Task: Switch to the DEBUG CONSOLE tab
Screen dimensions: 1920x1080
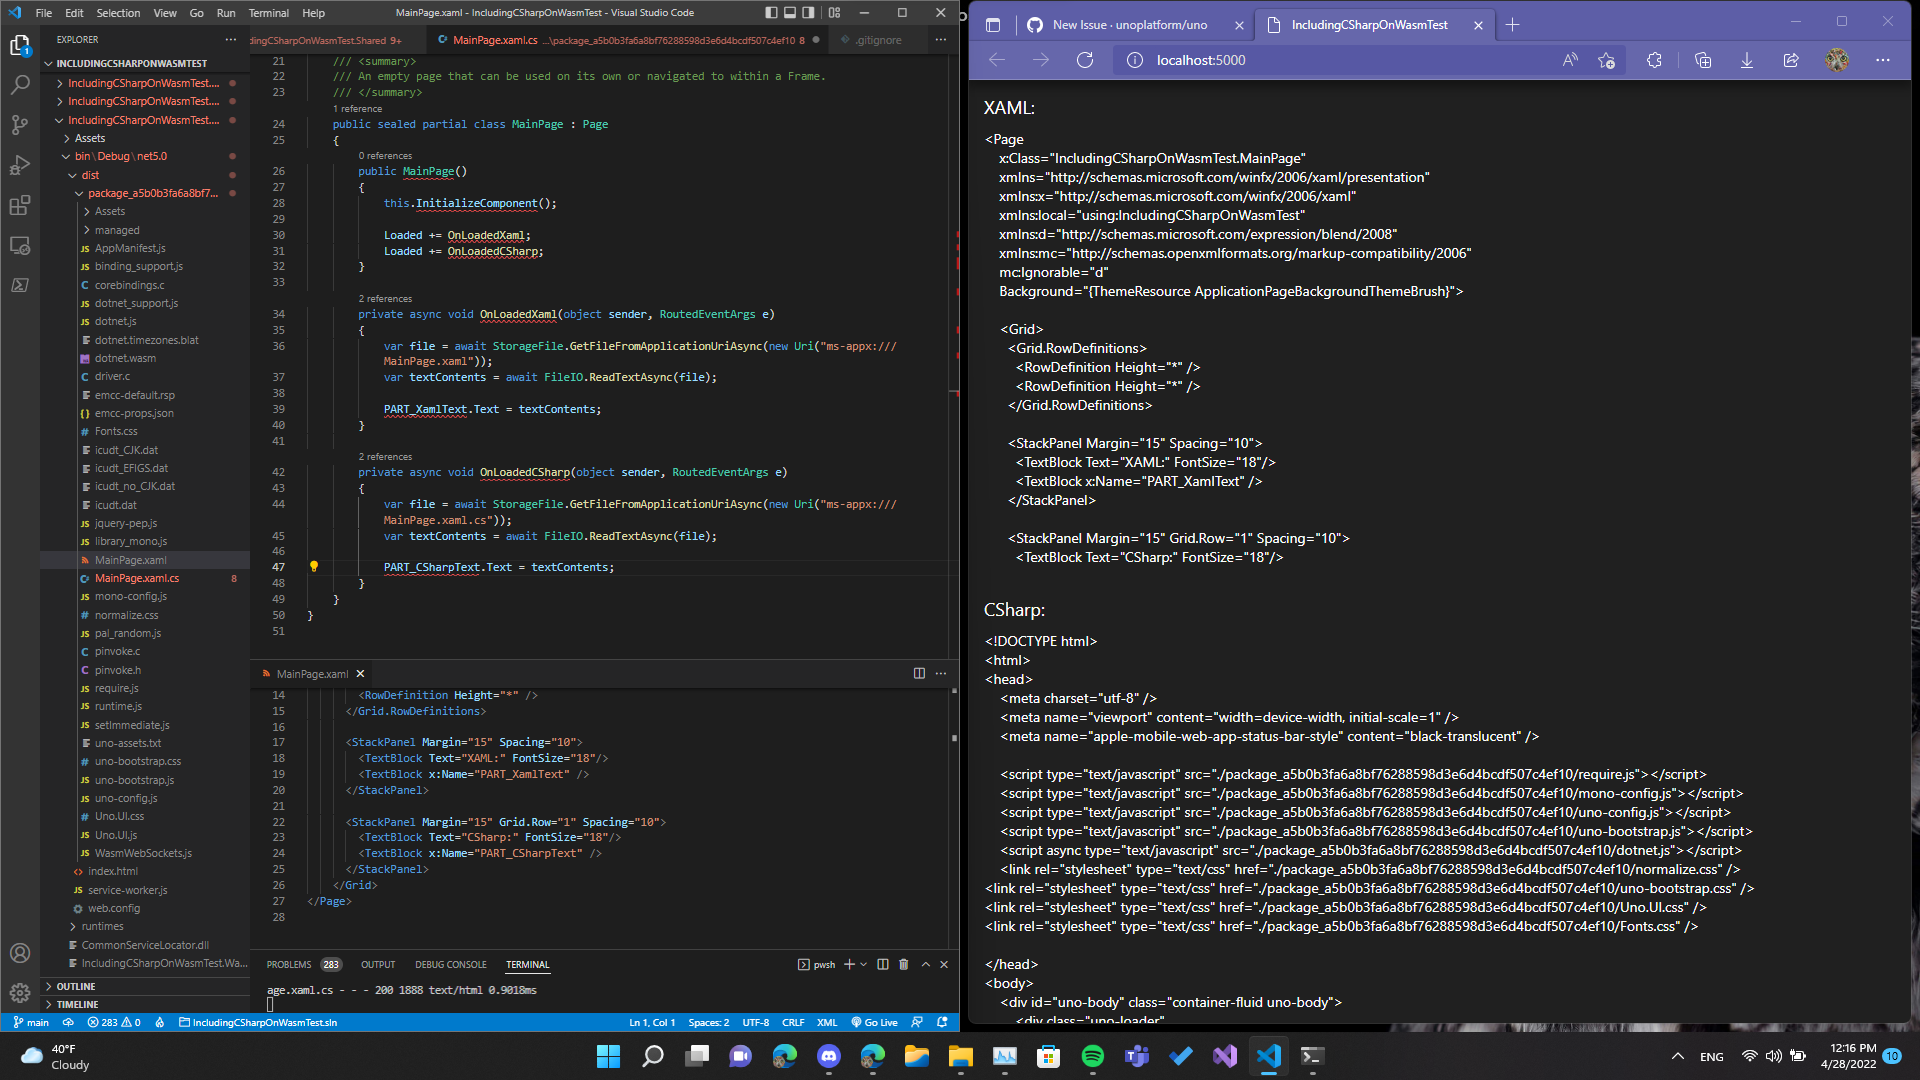Action: click(451, 965)
